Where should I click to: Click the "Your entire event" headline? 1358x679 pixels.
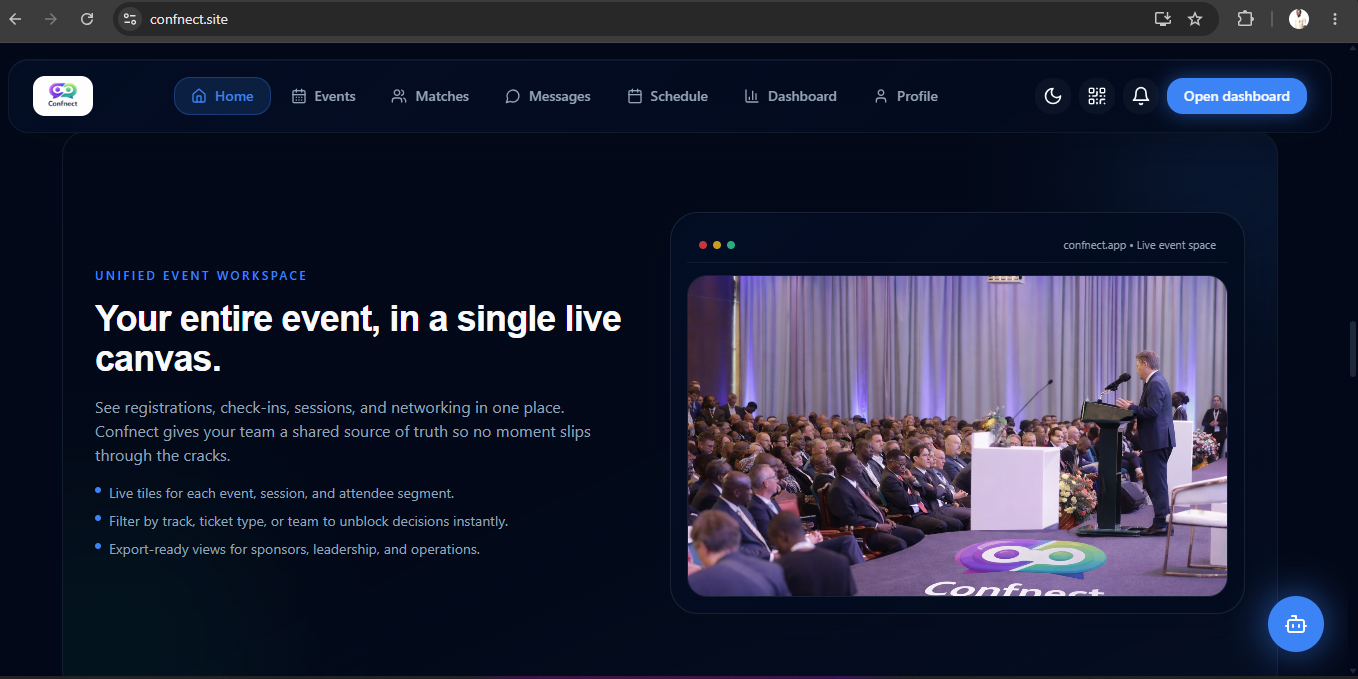pyautogui.click(x=358, y=338)
